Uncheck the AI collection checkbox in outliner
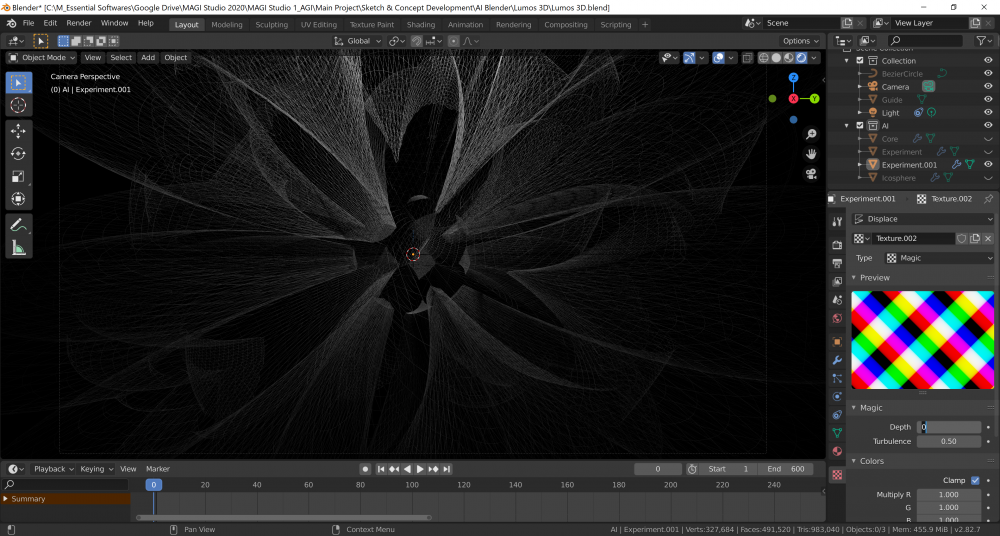1000x536 pixels. coord(859,126)
